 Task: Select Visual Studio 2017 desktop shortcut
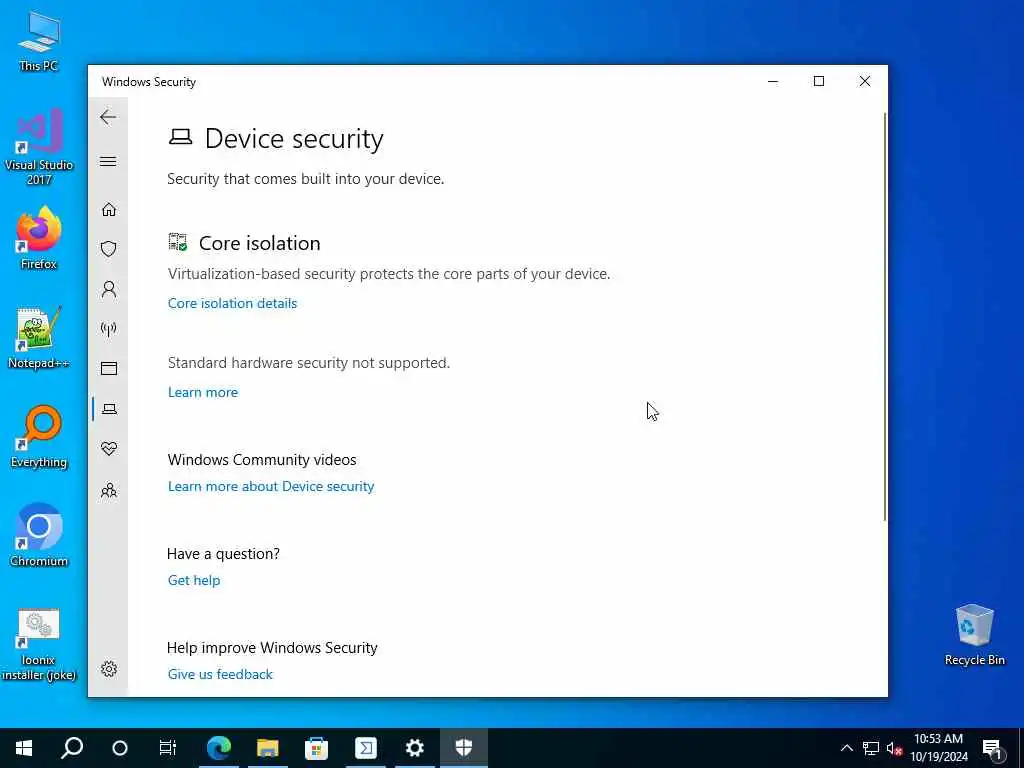[39, 148]
